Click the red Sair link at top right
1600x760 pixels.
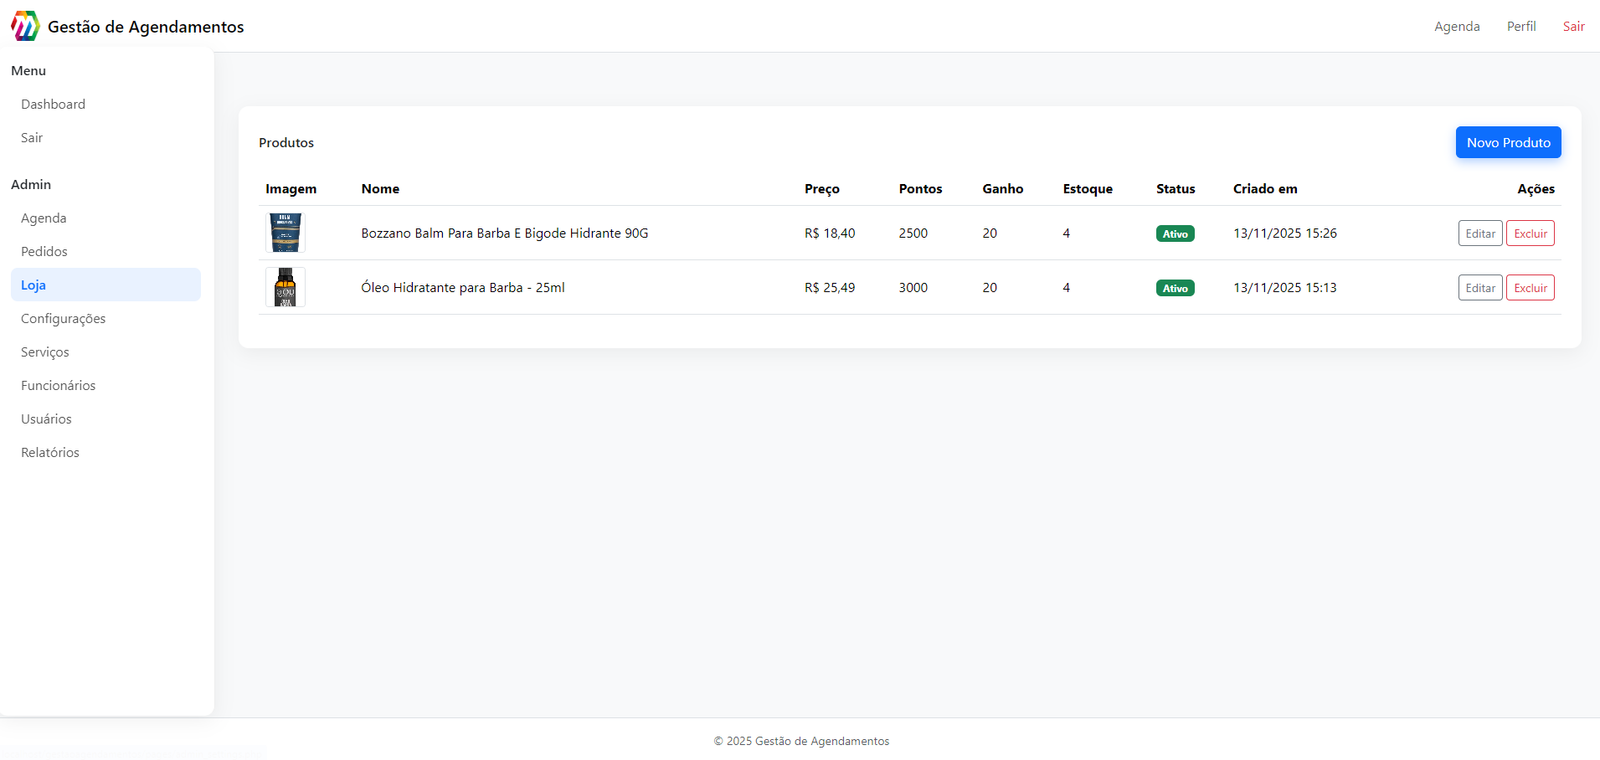coord(1573,27)
